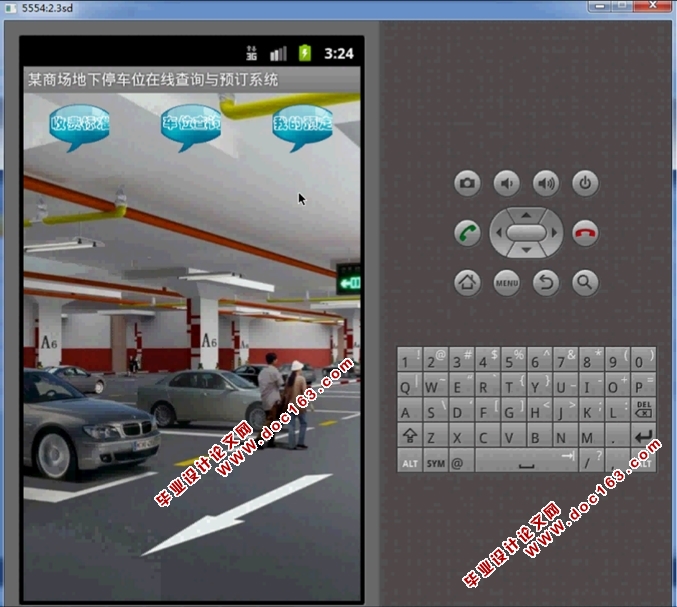Click the slash question mark key
Image resolution: width=677 pixels, height=607 pixels.
592,460
